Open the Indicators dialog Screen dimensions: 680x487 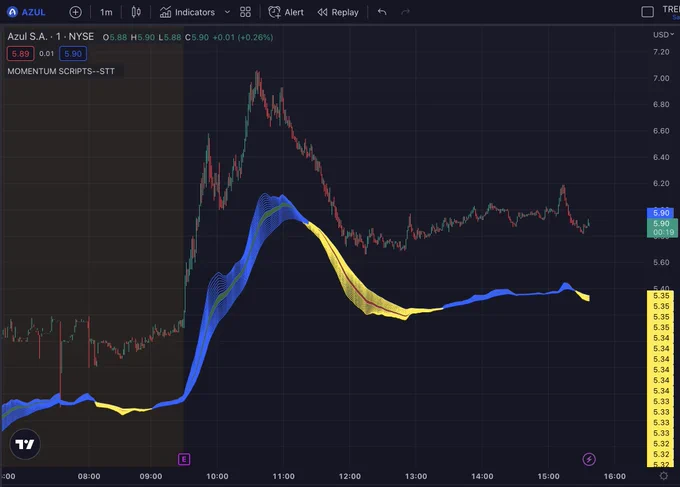(187, 12)
